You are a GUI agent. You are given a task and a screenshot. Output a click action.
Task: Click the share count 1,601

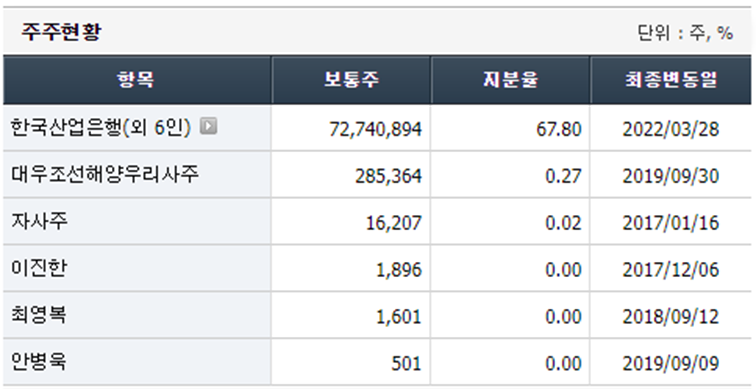[x=399, y=317]
